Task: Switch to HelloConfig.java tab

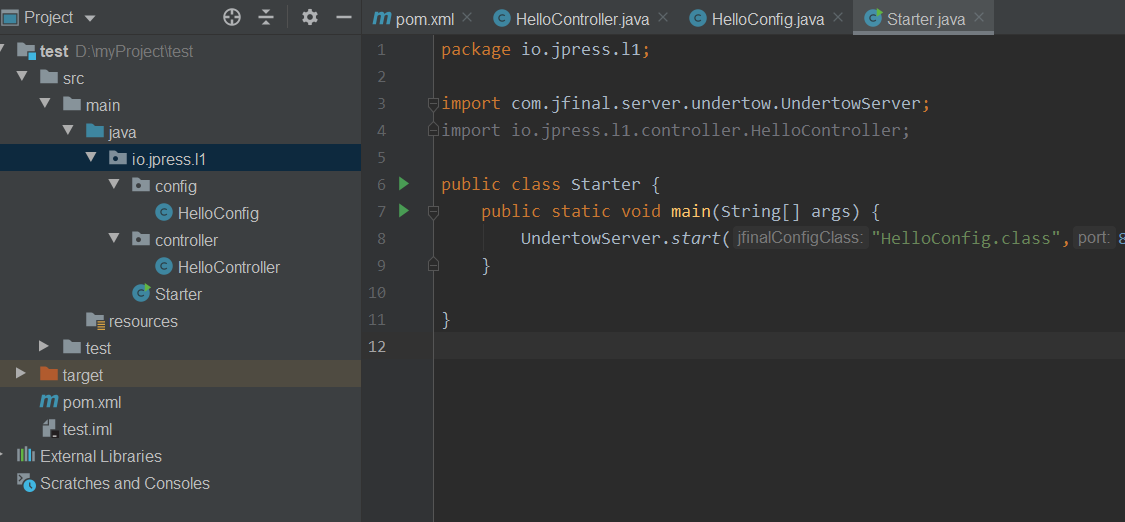Action: point(757,19)
